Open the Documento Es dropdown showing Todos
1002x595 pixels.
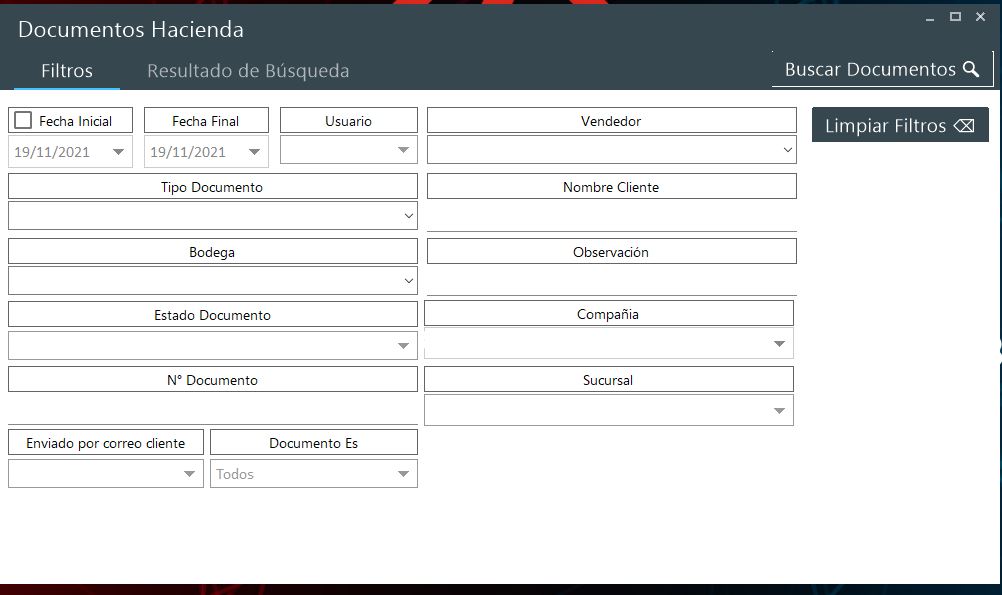tap(403, 474)
